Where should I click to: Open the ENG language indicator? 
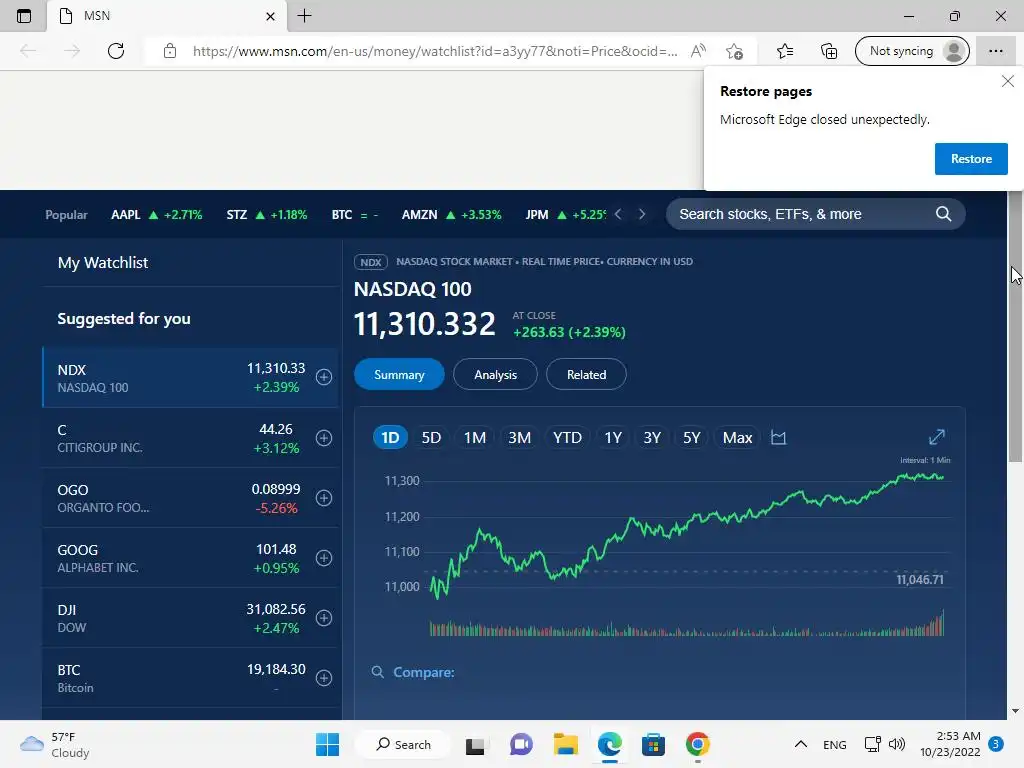[835, 744]
